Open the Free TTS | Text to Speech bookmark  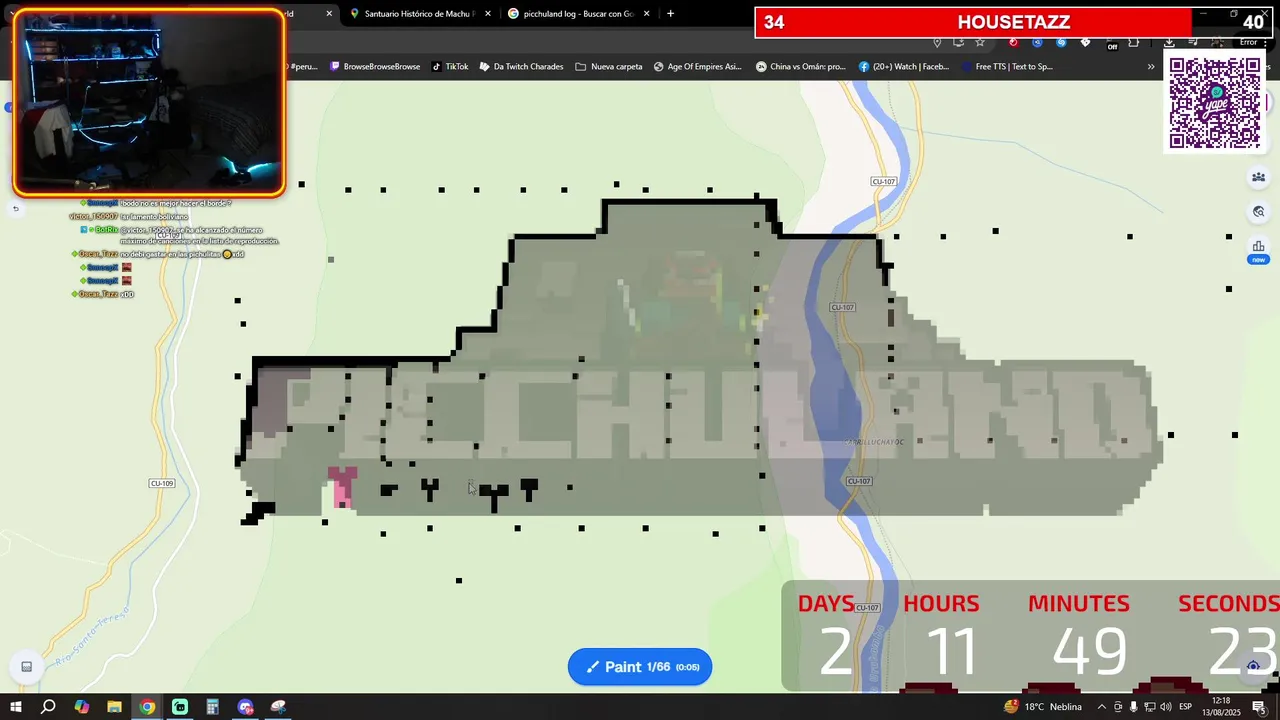tap(1006, 67)
